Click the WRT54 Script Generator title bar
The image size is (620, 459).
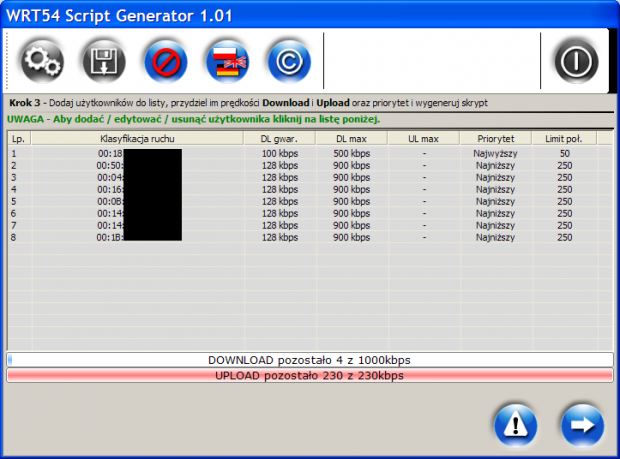pos(310,16)
